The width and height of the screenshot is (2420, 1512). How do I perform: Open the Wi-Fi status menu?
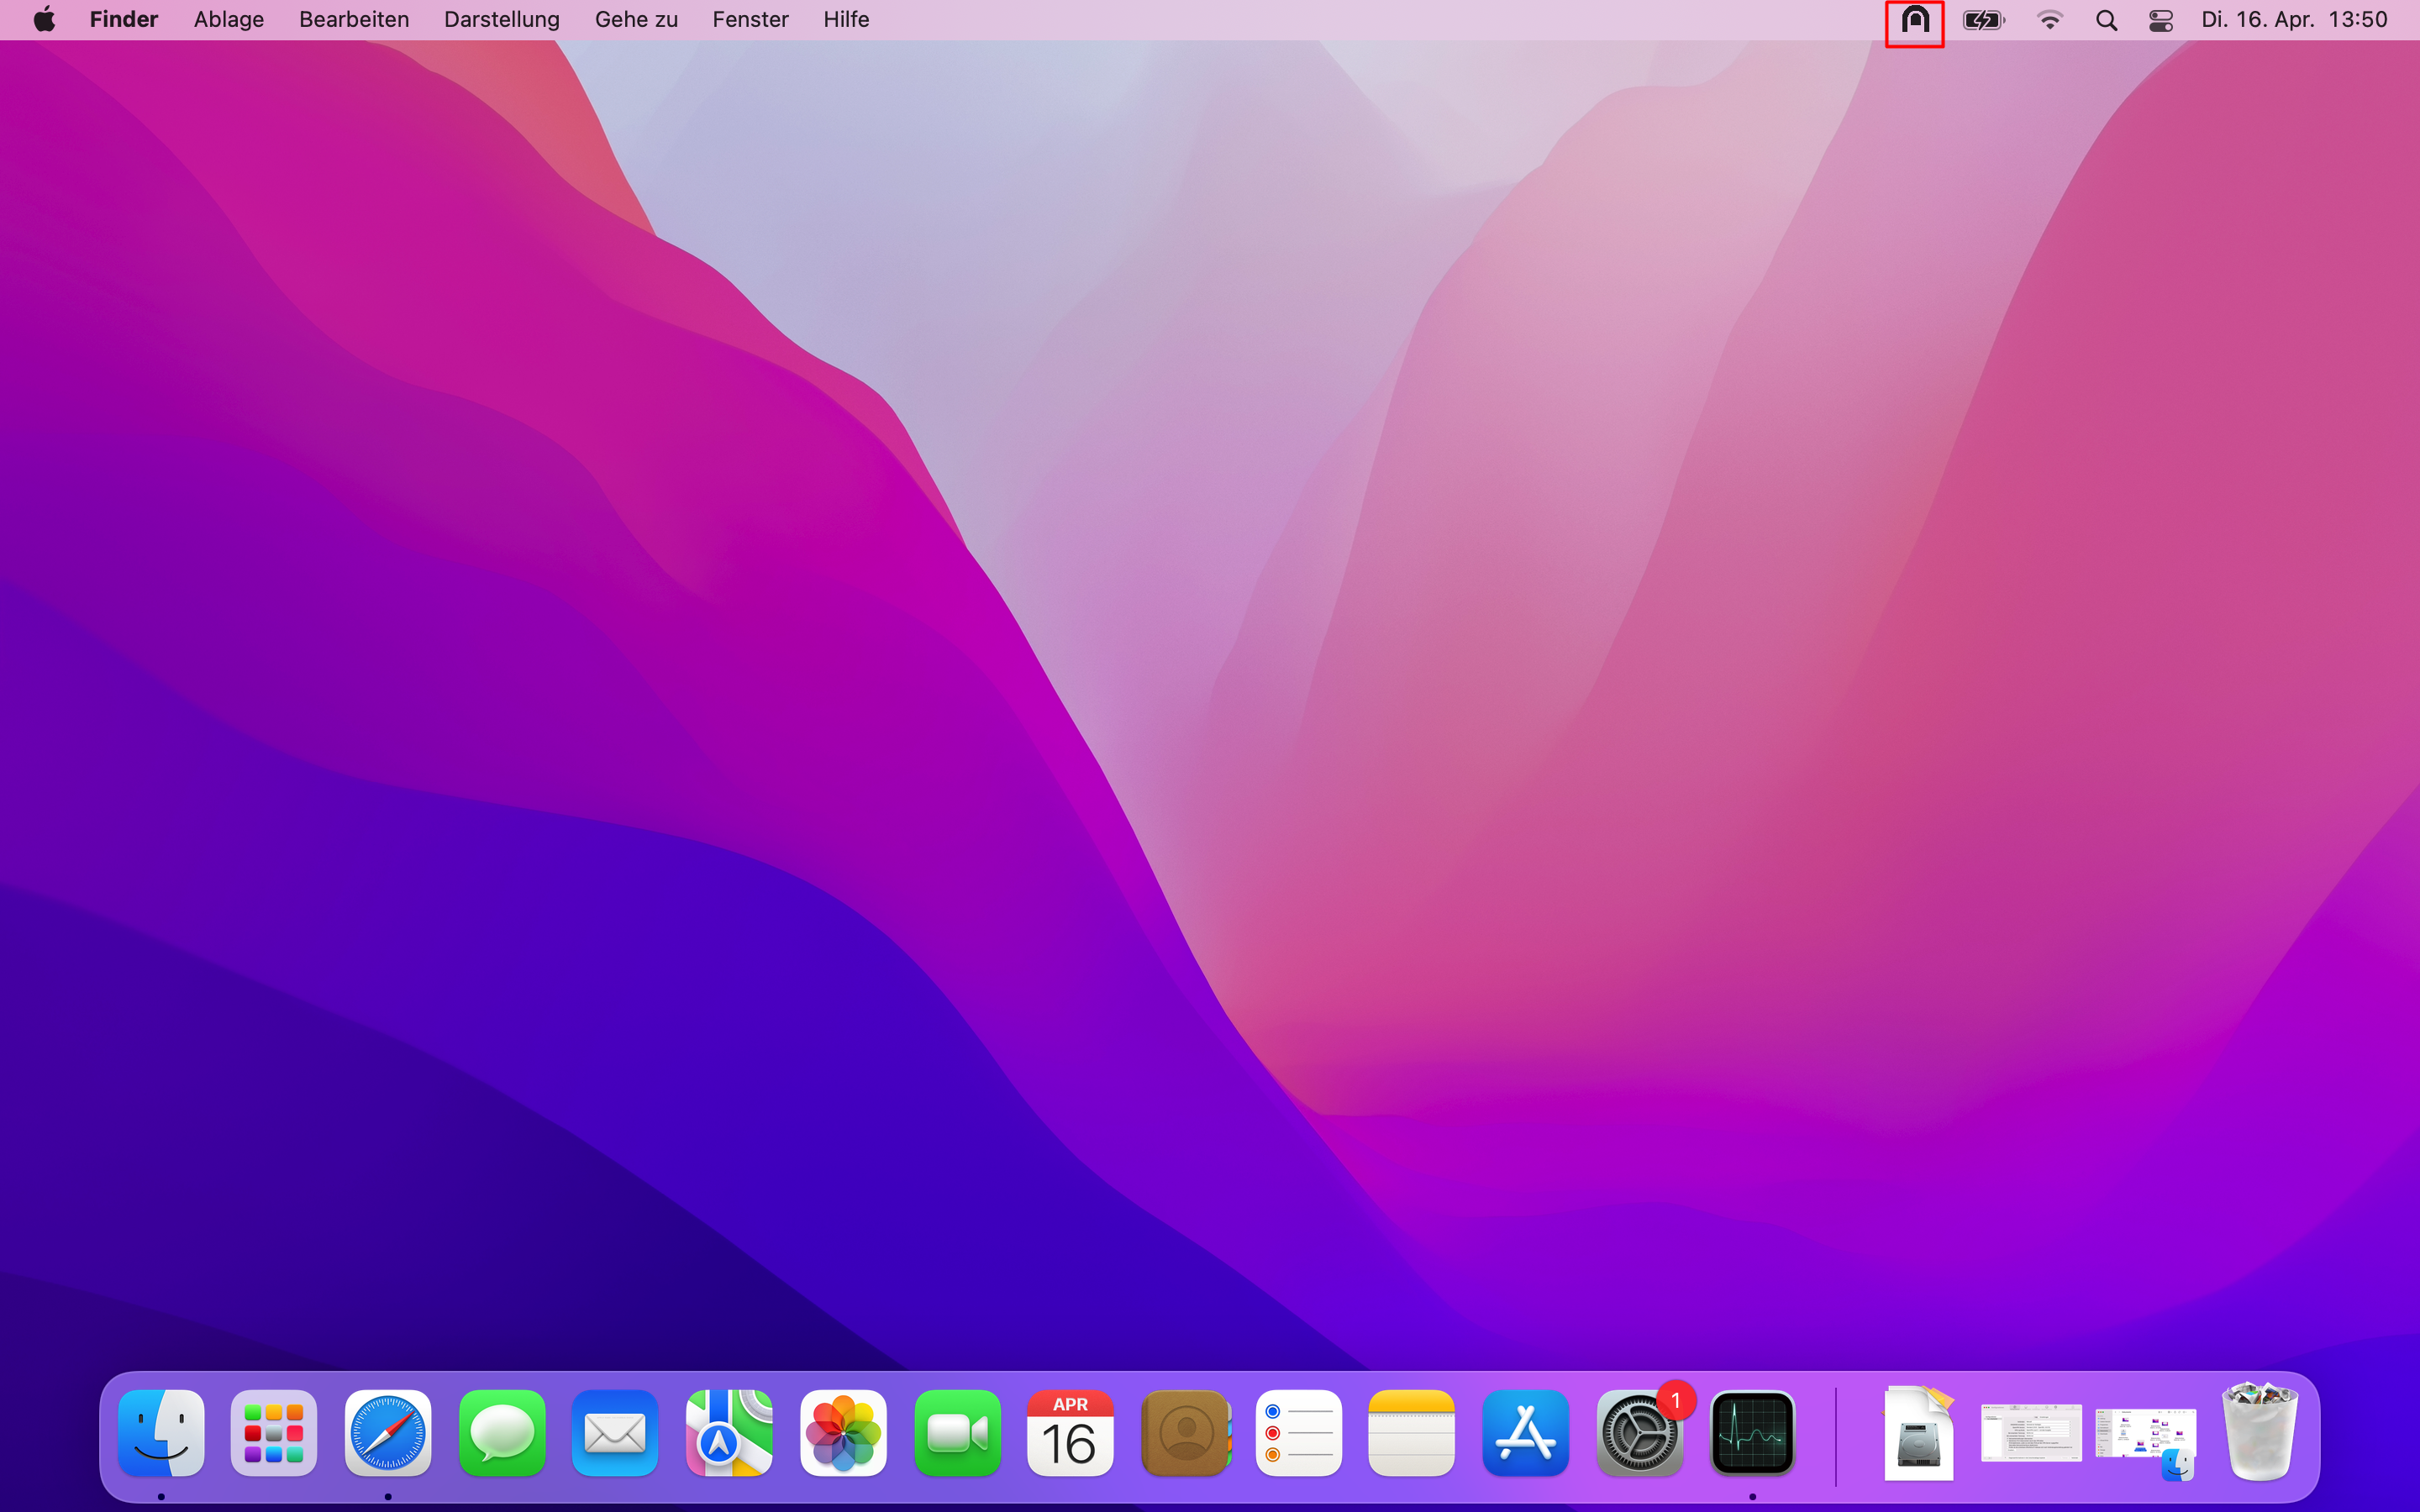click(x=2049, y=20)
